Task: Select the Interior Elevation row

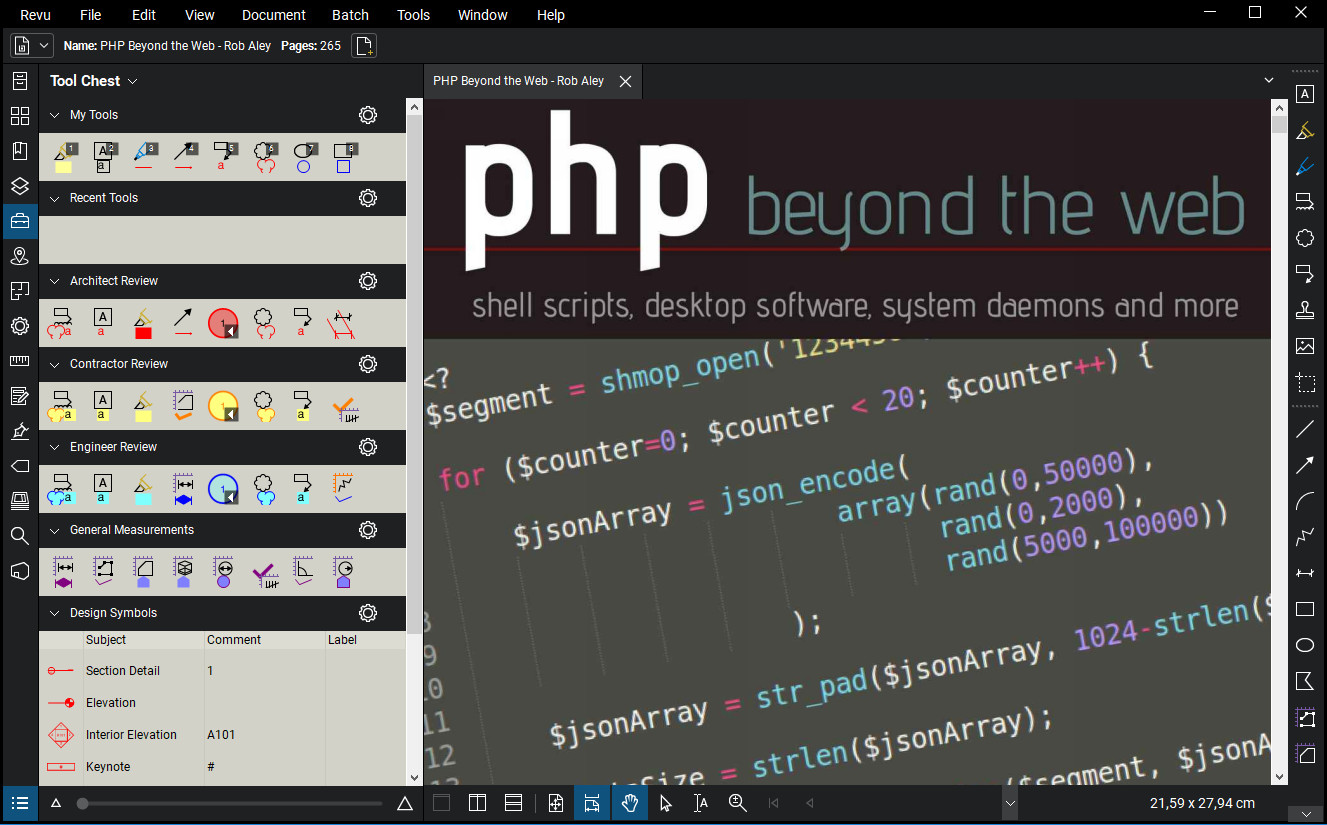Action: pos(222,735)
